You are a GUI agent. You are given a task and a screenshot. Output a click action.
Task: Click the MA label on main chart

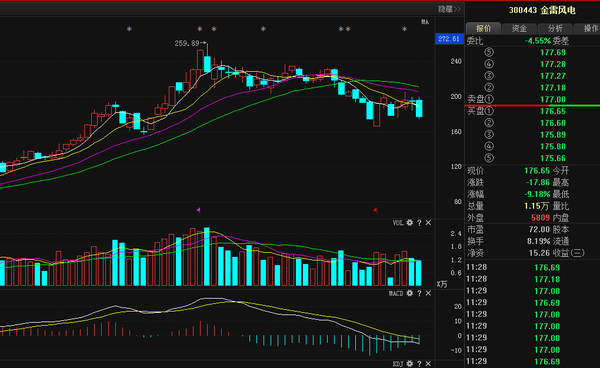[x=425, y=22]
